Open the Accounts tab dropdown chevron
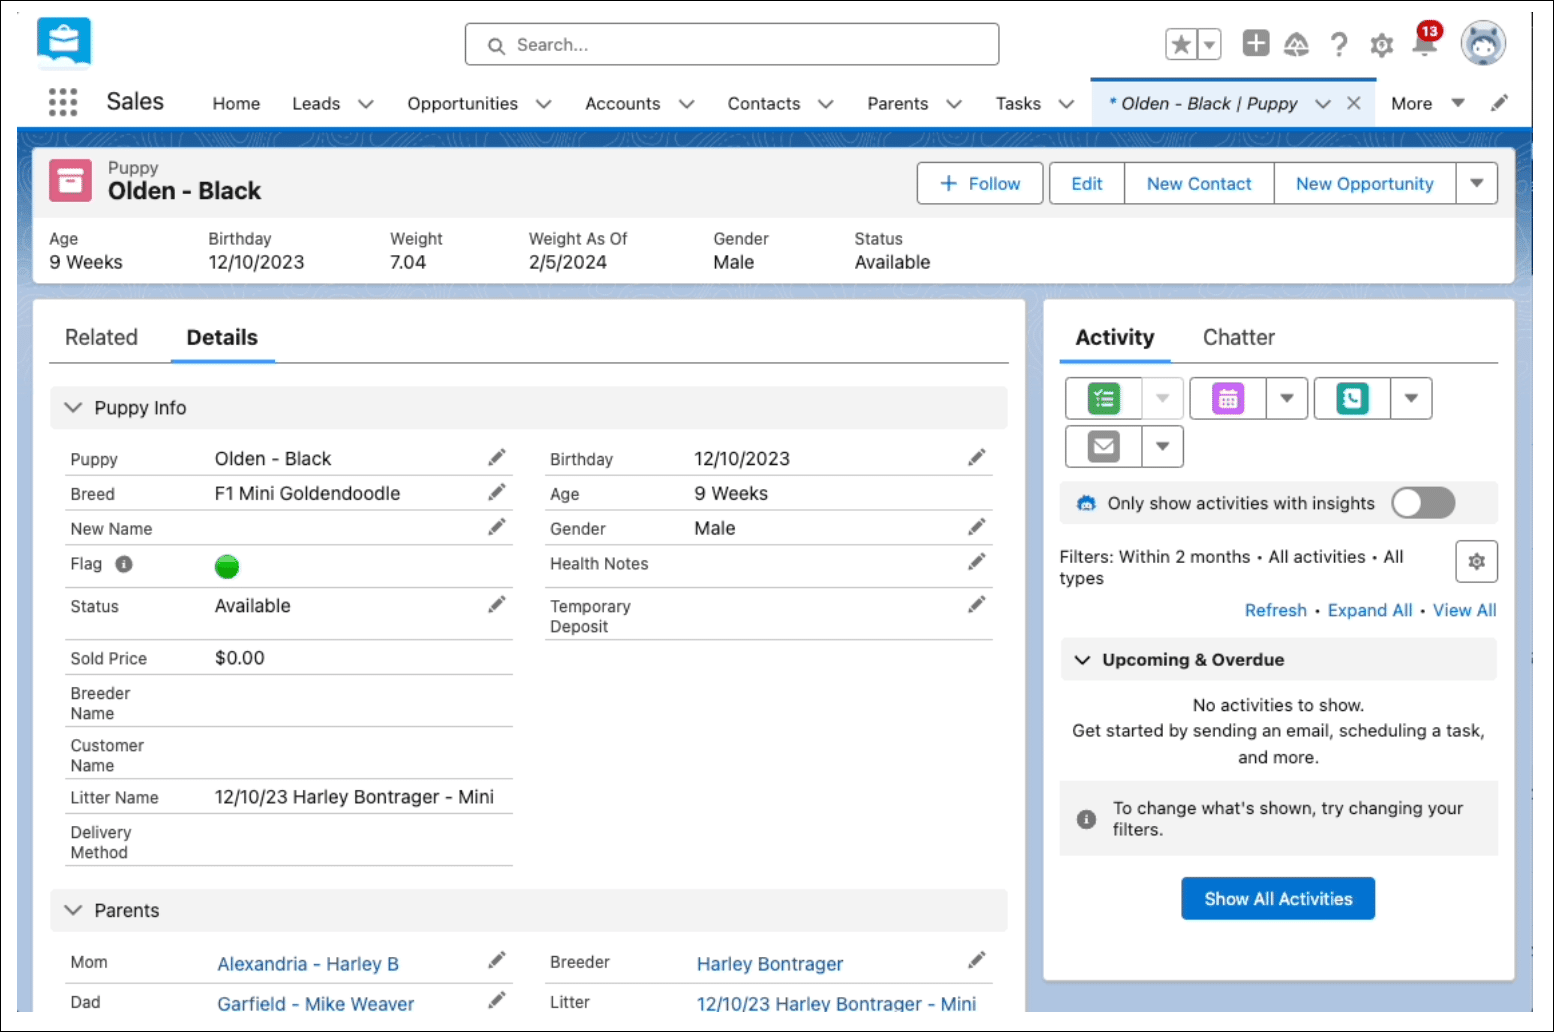The image size is (1554, 1032). [x=687, y=103]
